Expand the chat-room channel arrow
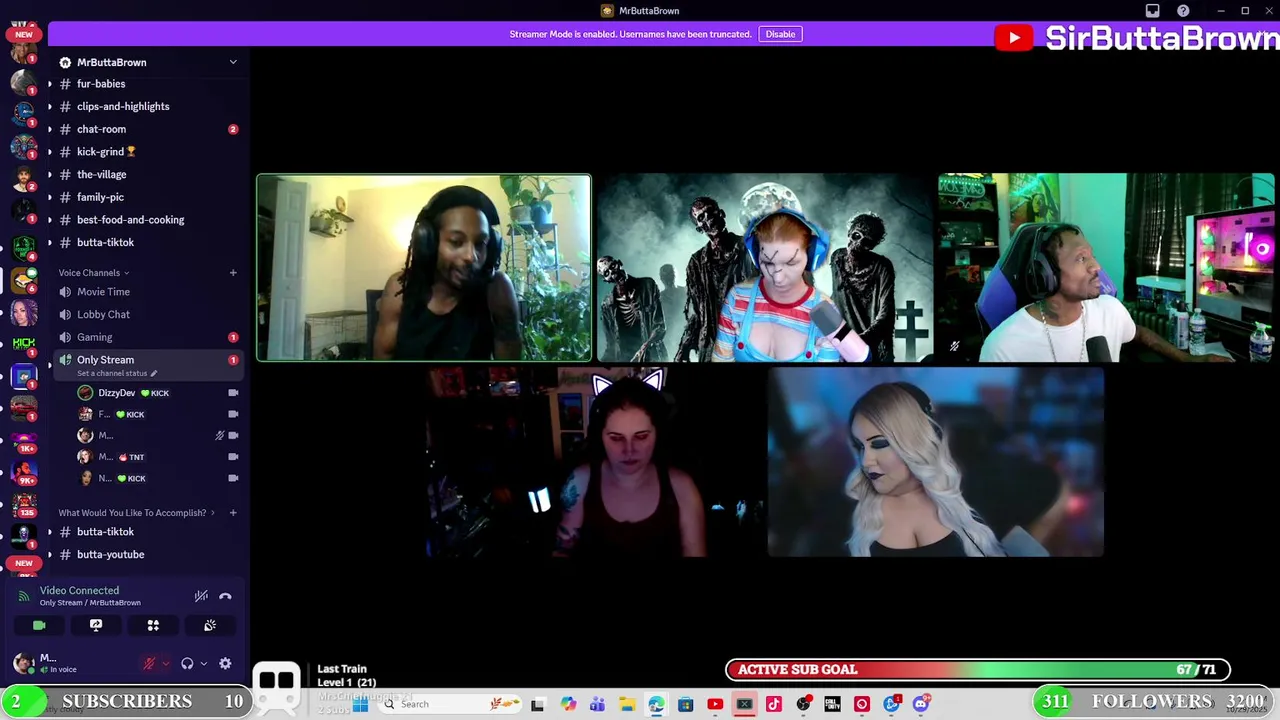Viewport: 1280px width, 720px height. [50, 129]
